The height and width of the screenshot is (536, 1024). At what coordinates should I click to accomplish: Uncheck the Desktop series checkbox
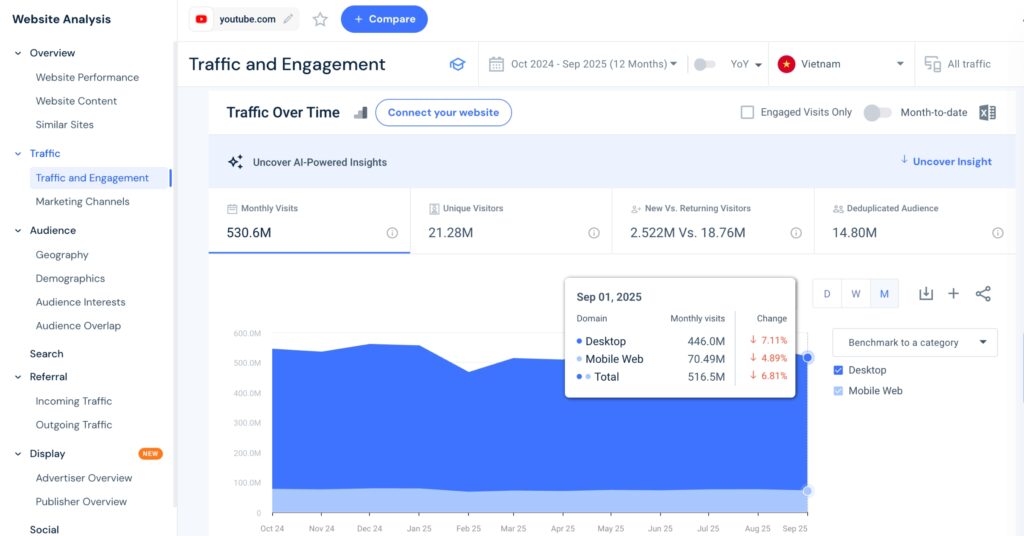(839, 370)
